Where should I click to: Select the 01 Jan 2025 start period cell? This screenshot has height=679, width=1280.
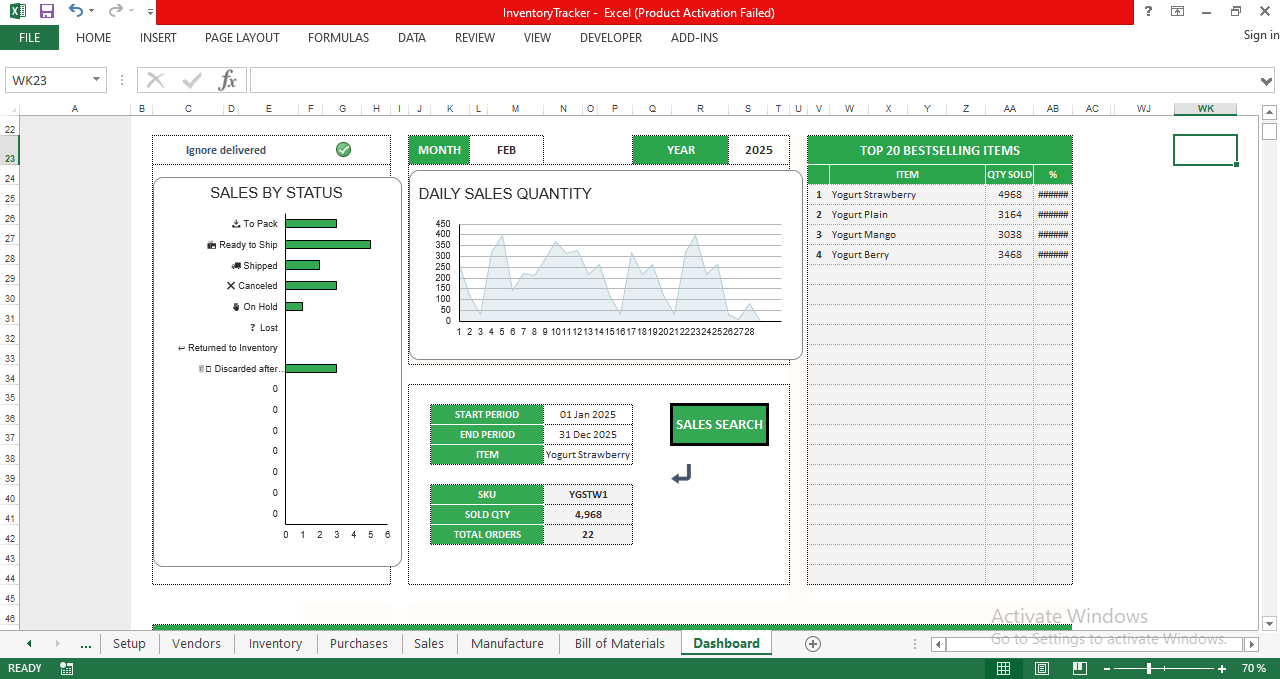coord(588,414)
